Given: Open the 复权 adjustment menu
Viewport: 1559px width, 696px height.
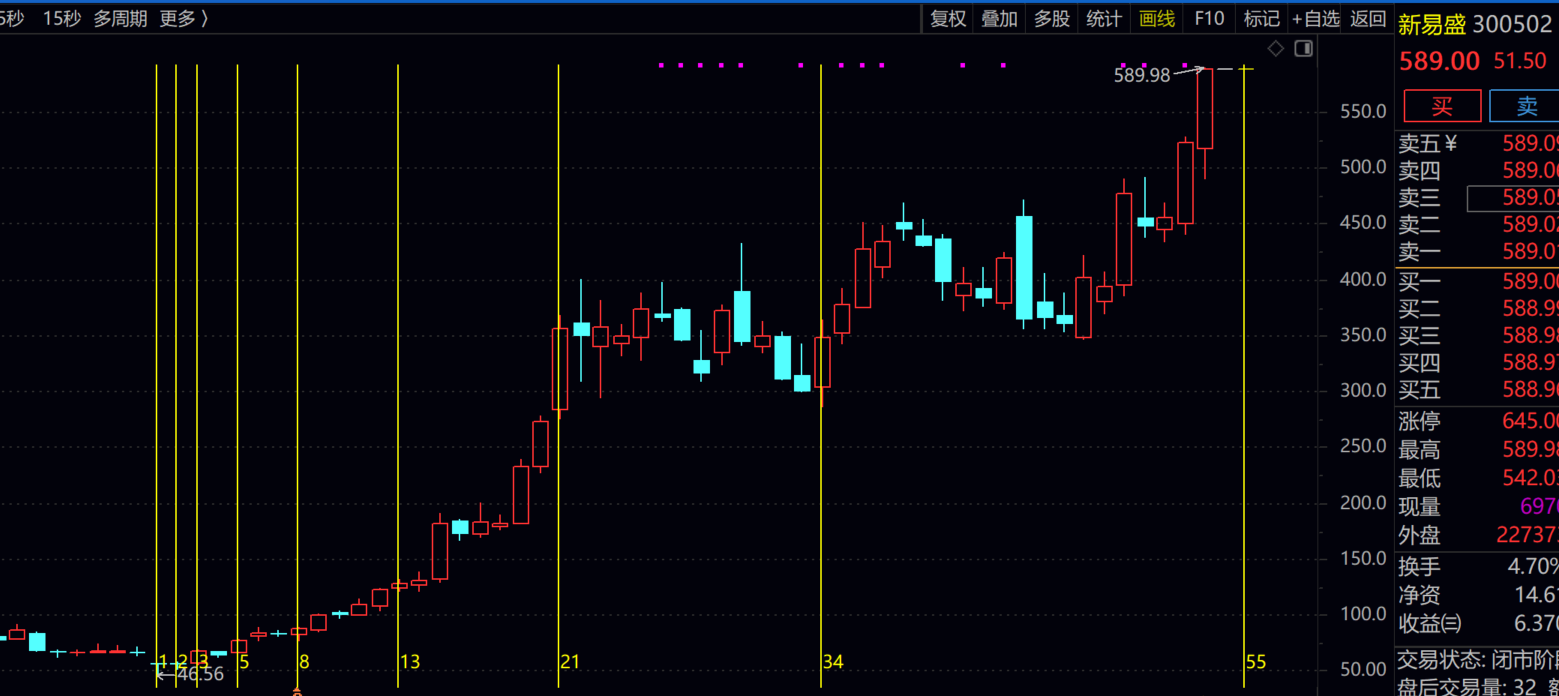Looking at the screenshot, I should click(948, 19).
